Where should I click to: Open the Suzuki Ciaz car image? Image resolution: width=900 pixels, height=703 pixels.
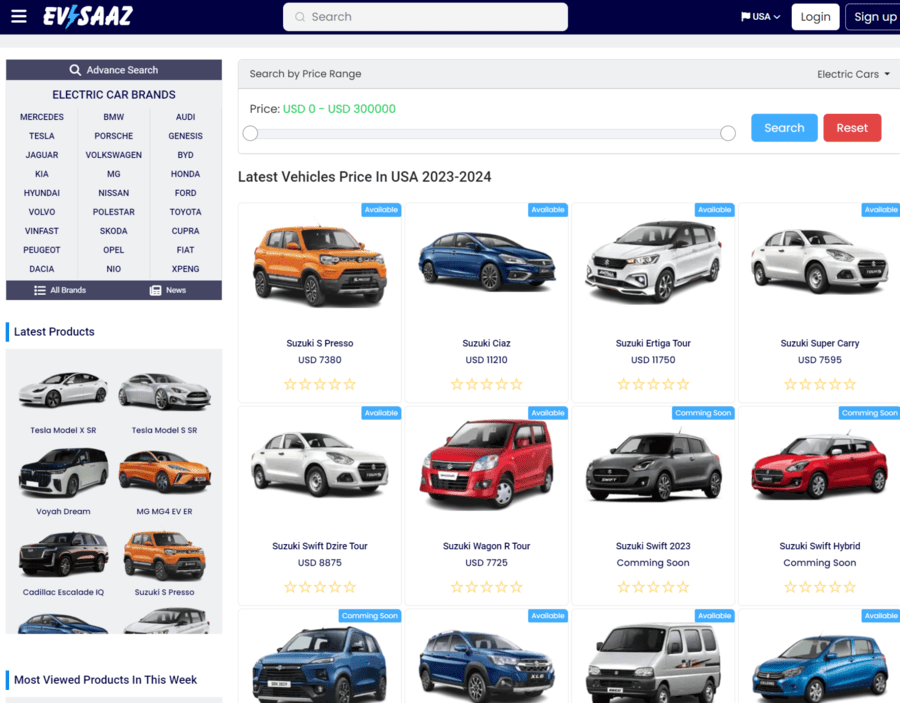click(x=487, y=261)
